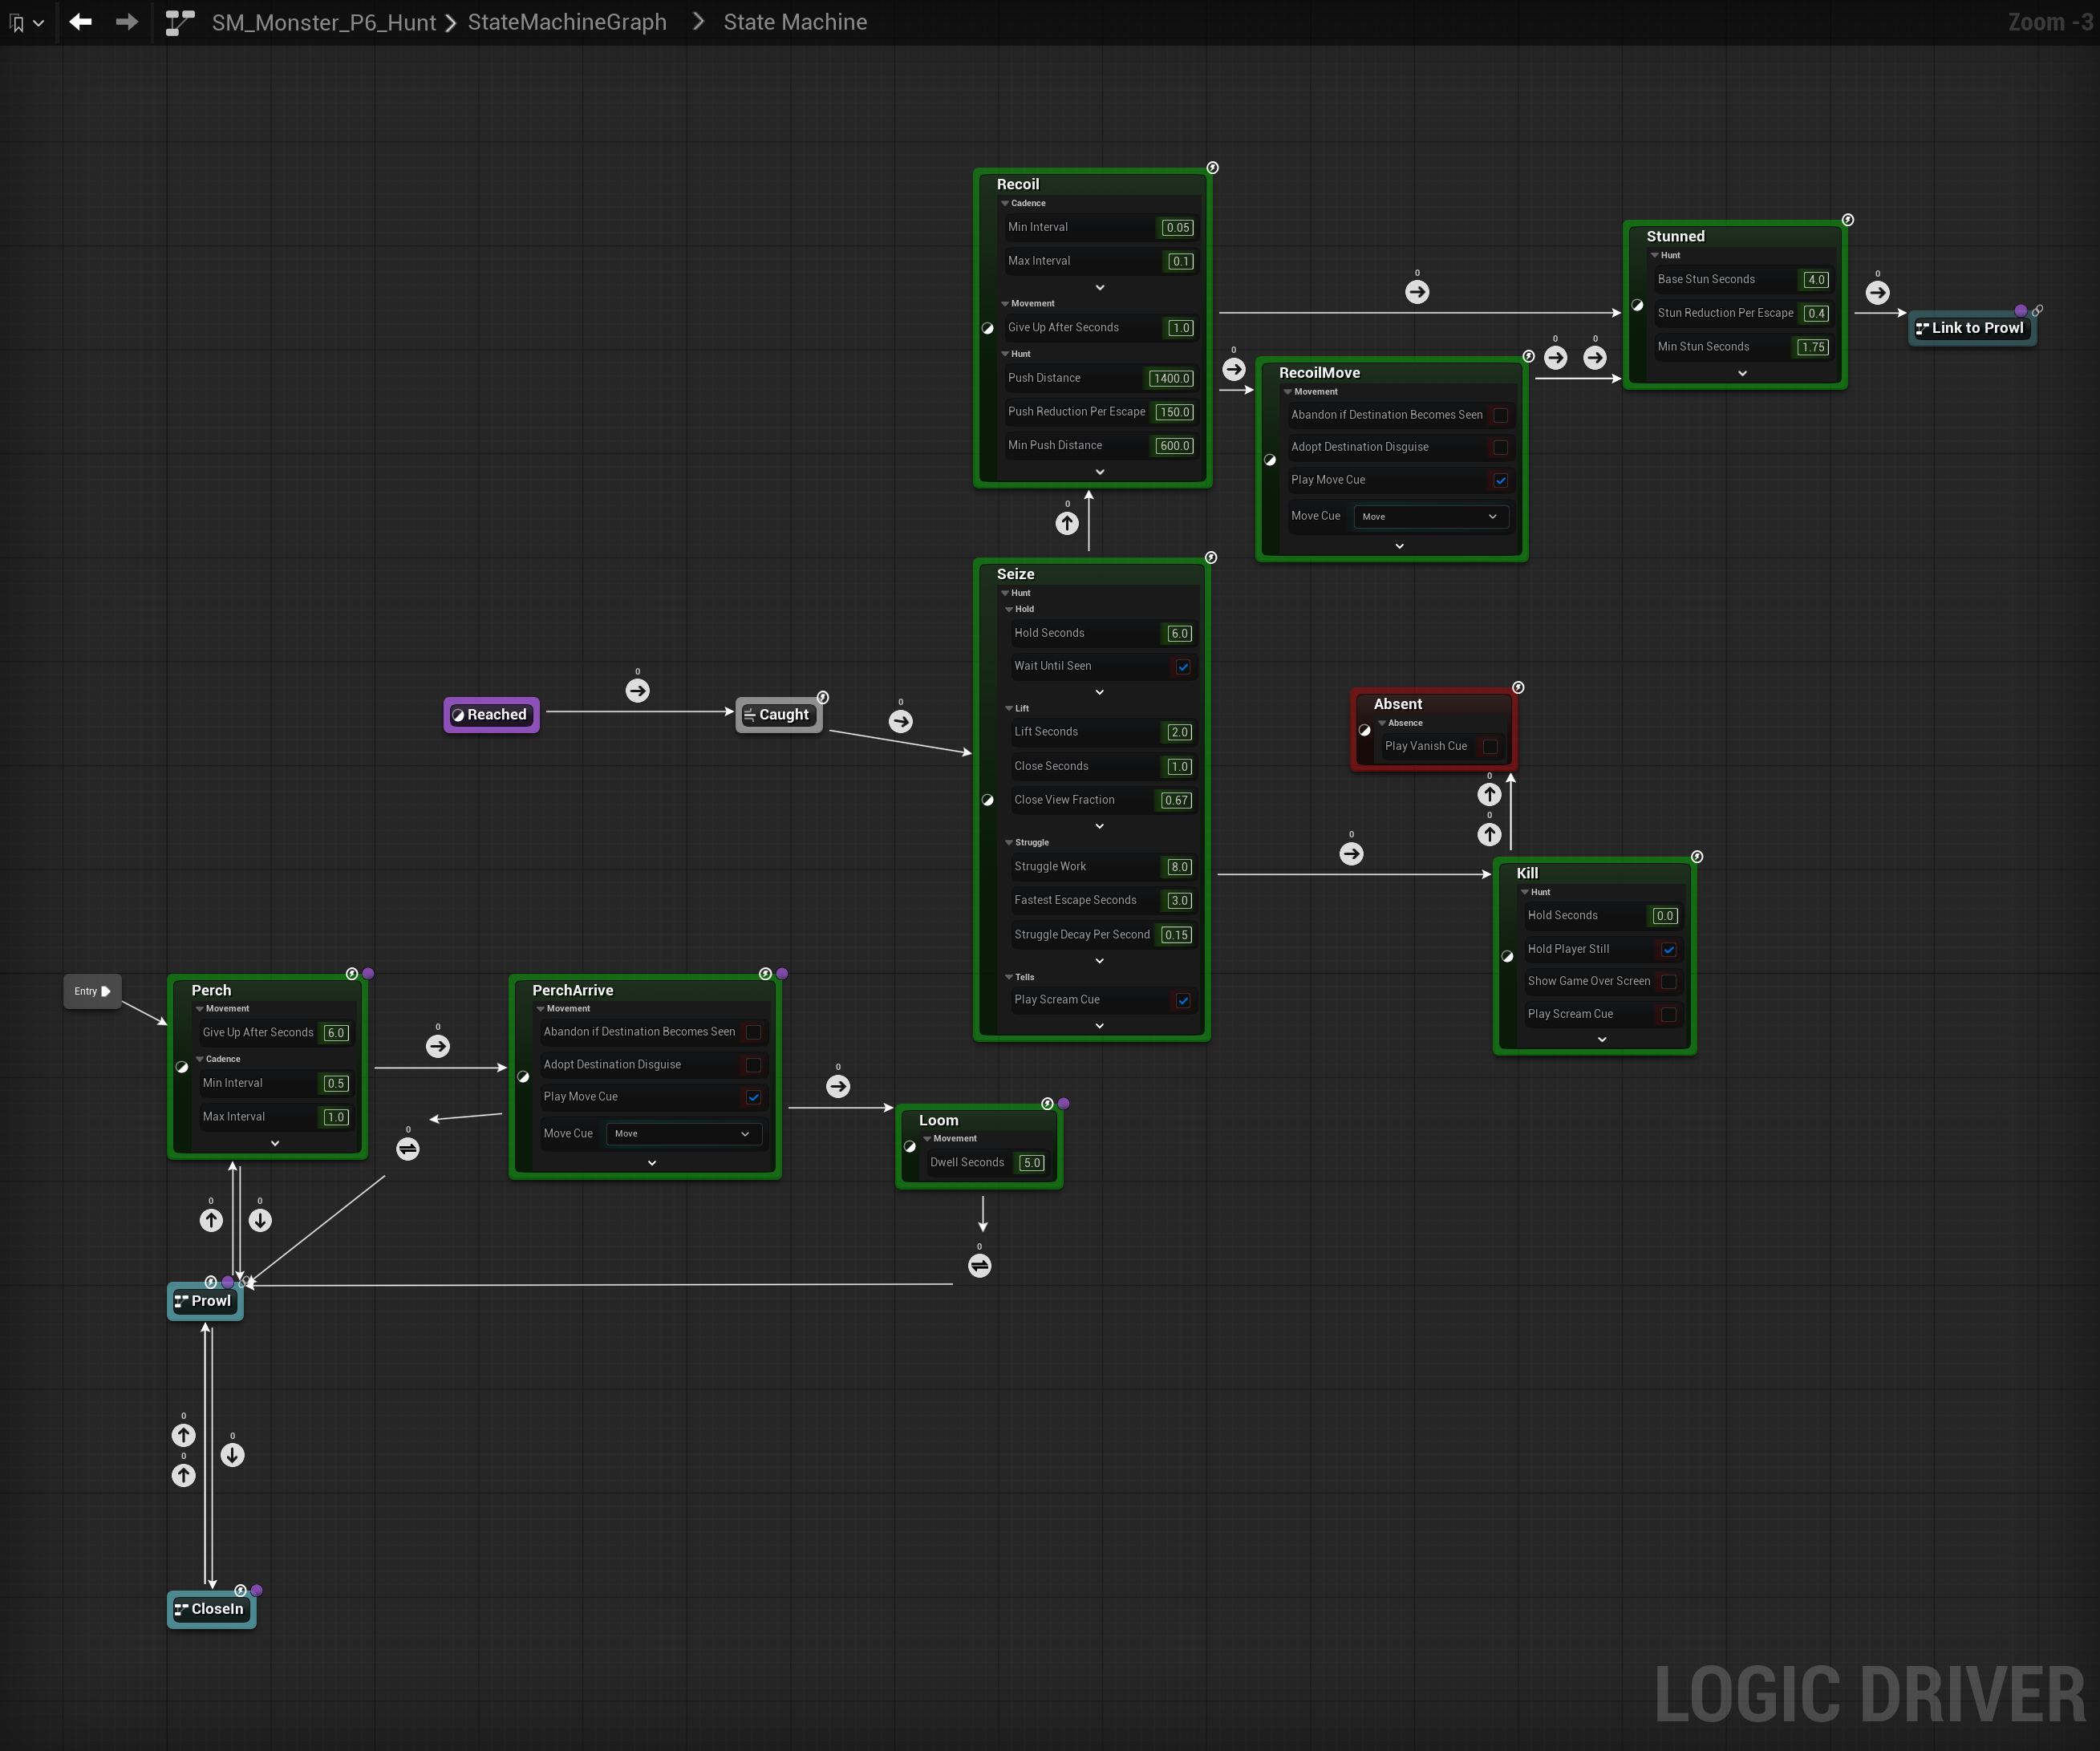Select the transition icon from Seize to Kill
Screen dimensions: 2100x1751
point(1352,854)
